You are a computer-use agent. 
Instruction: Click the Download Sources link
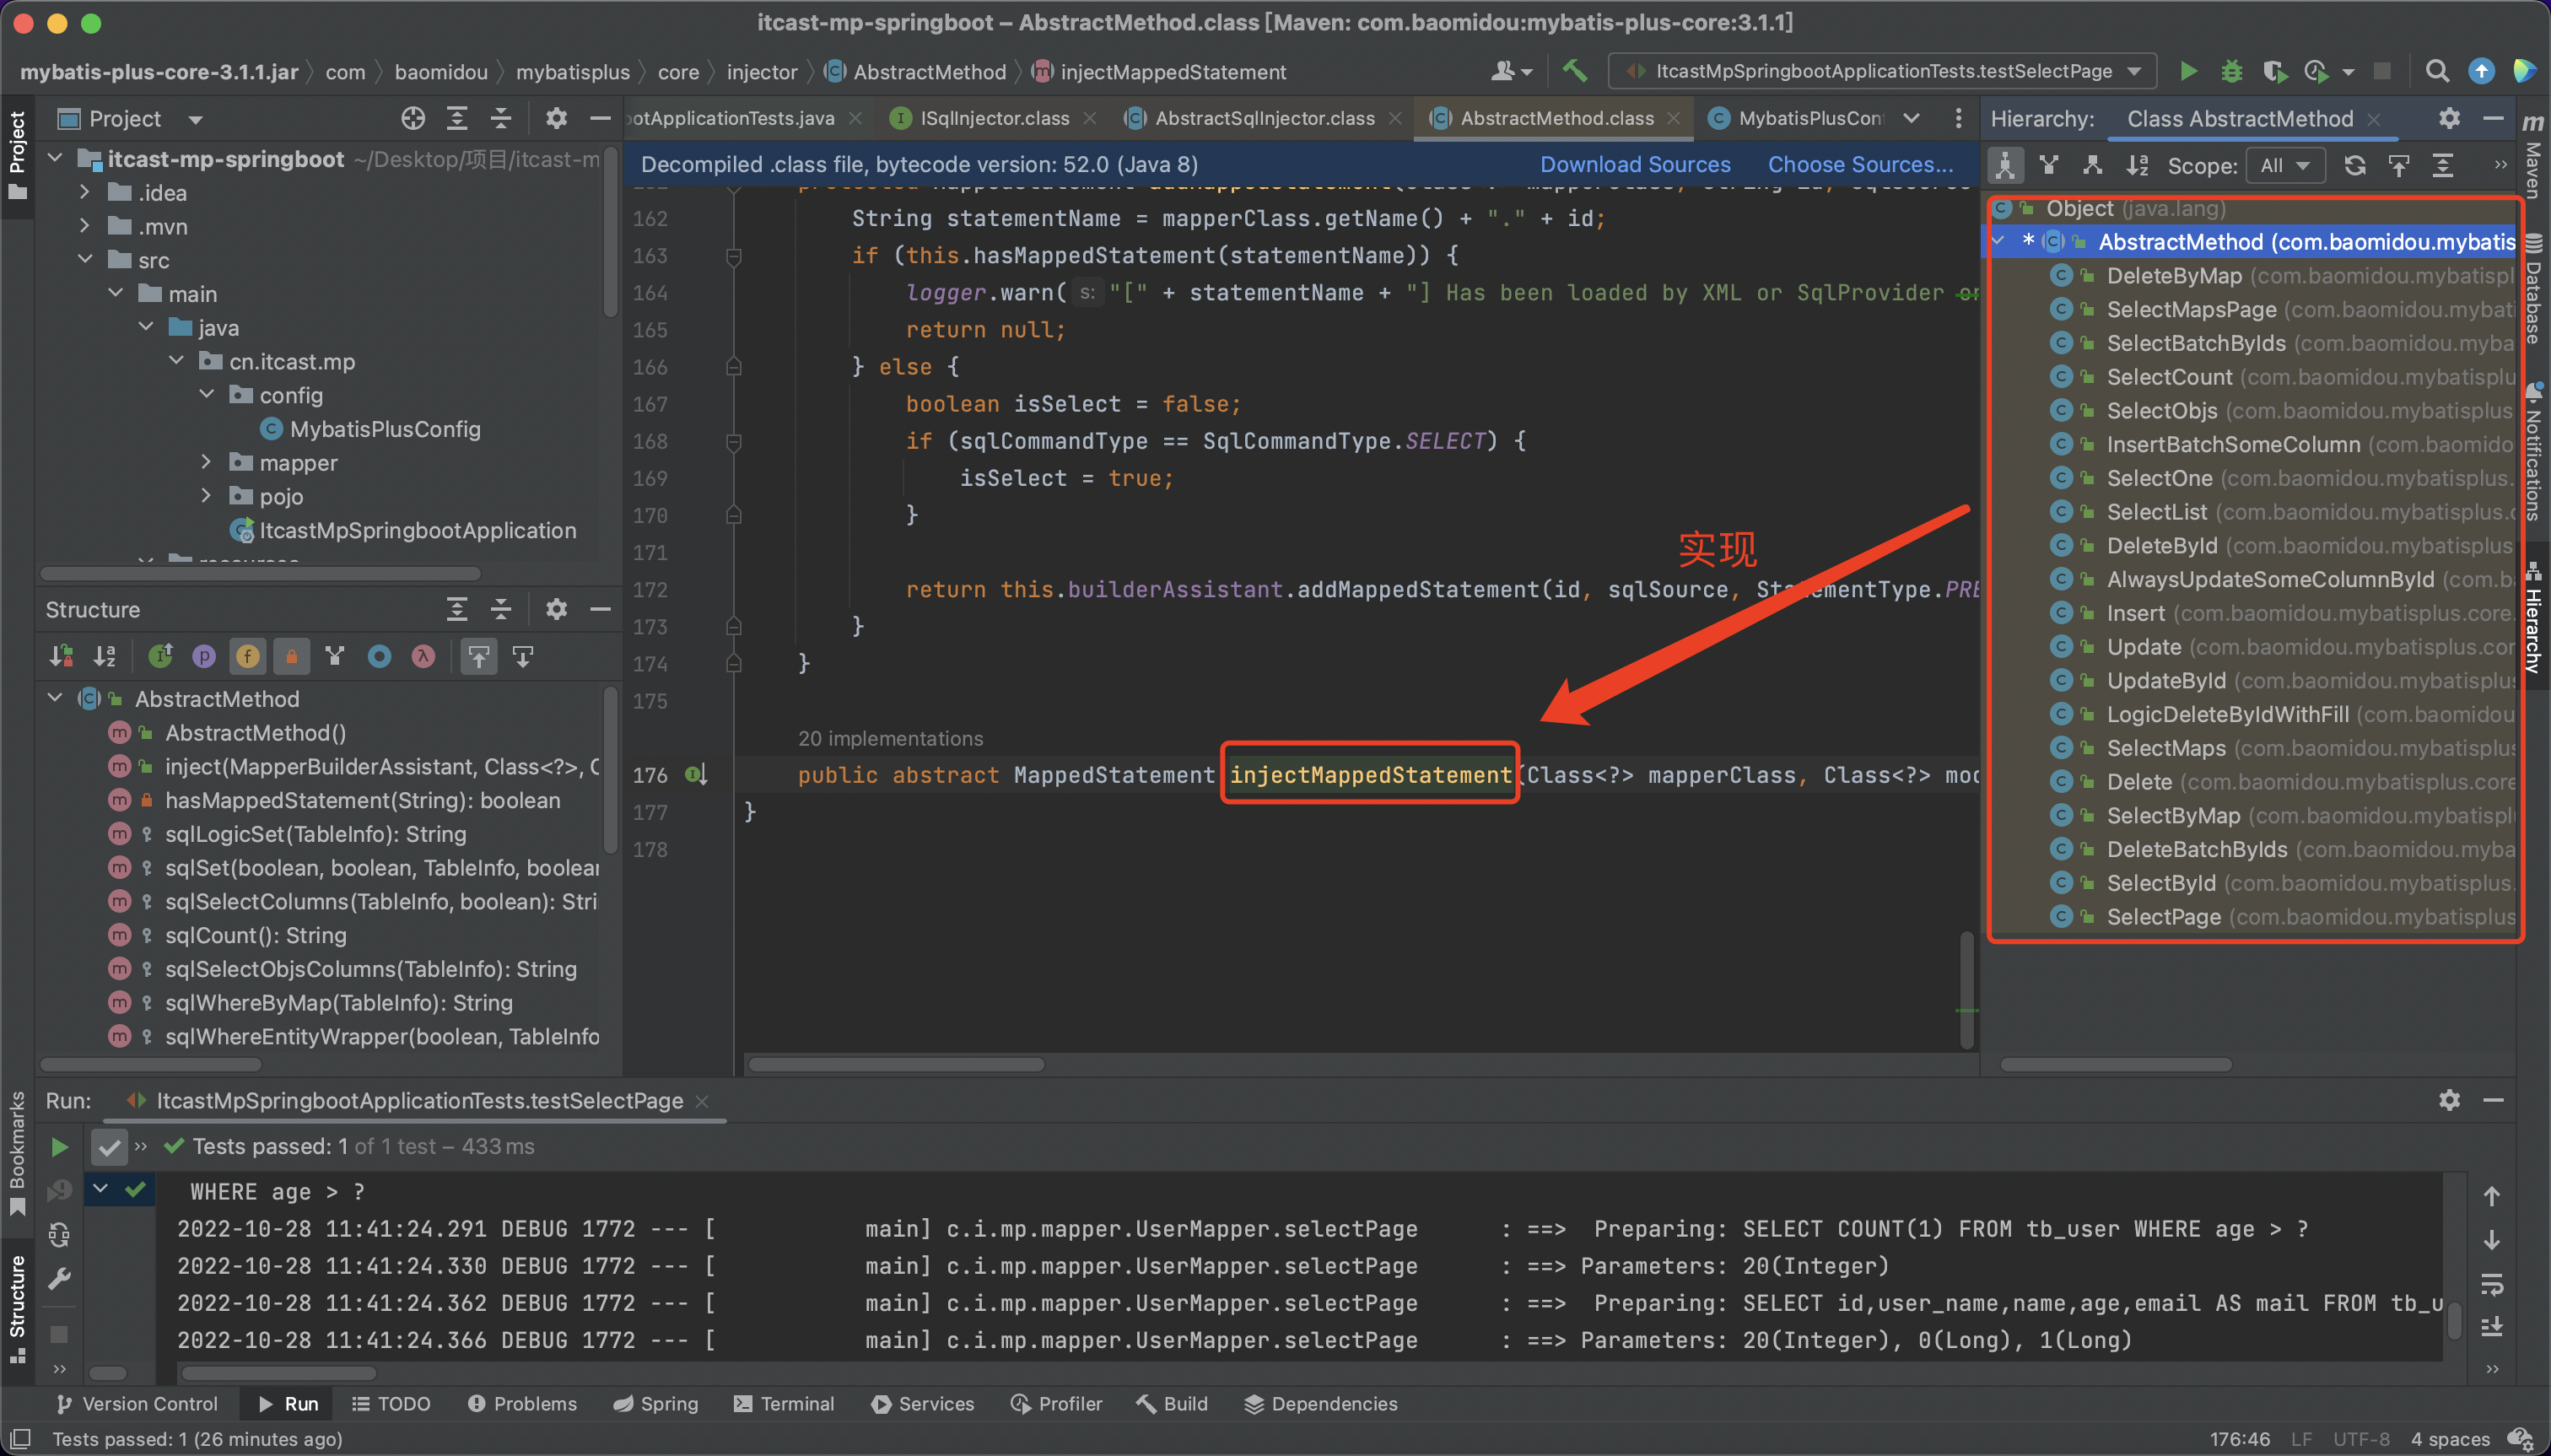(x=1634, y=165)
